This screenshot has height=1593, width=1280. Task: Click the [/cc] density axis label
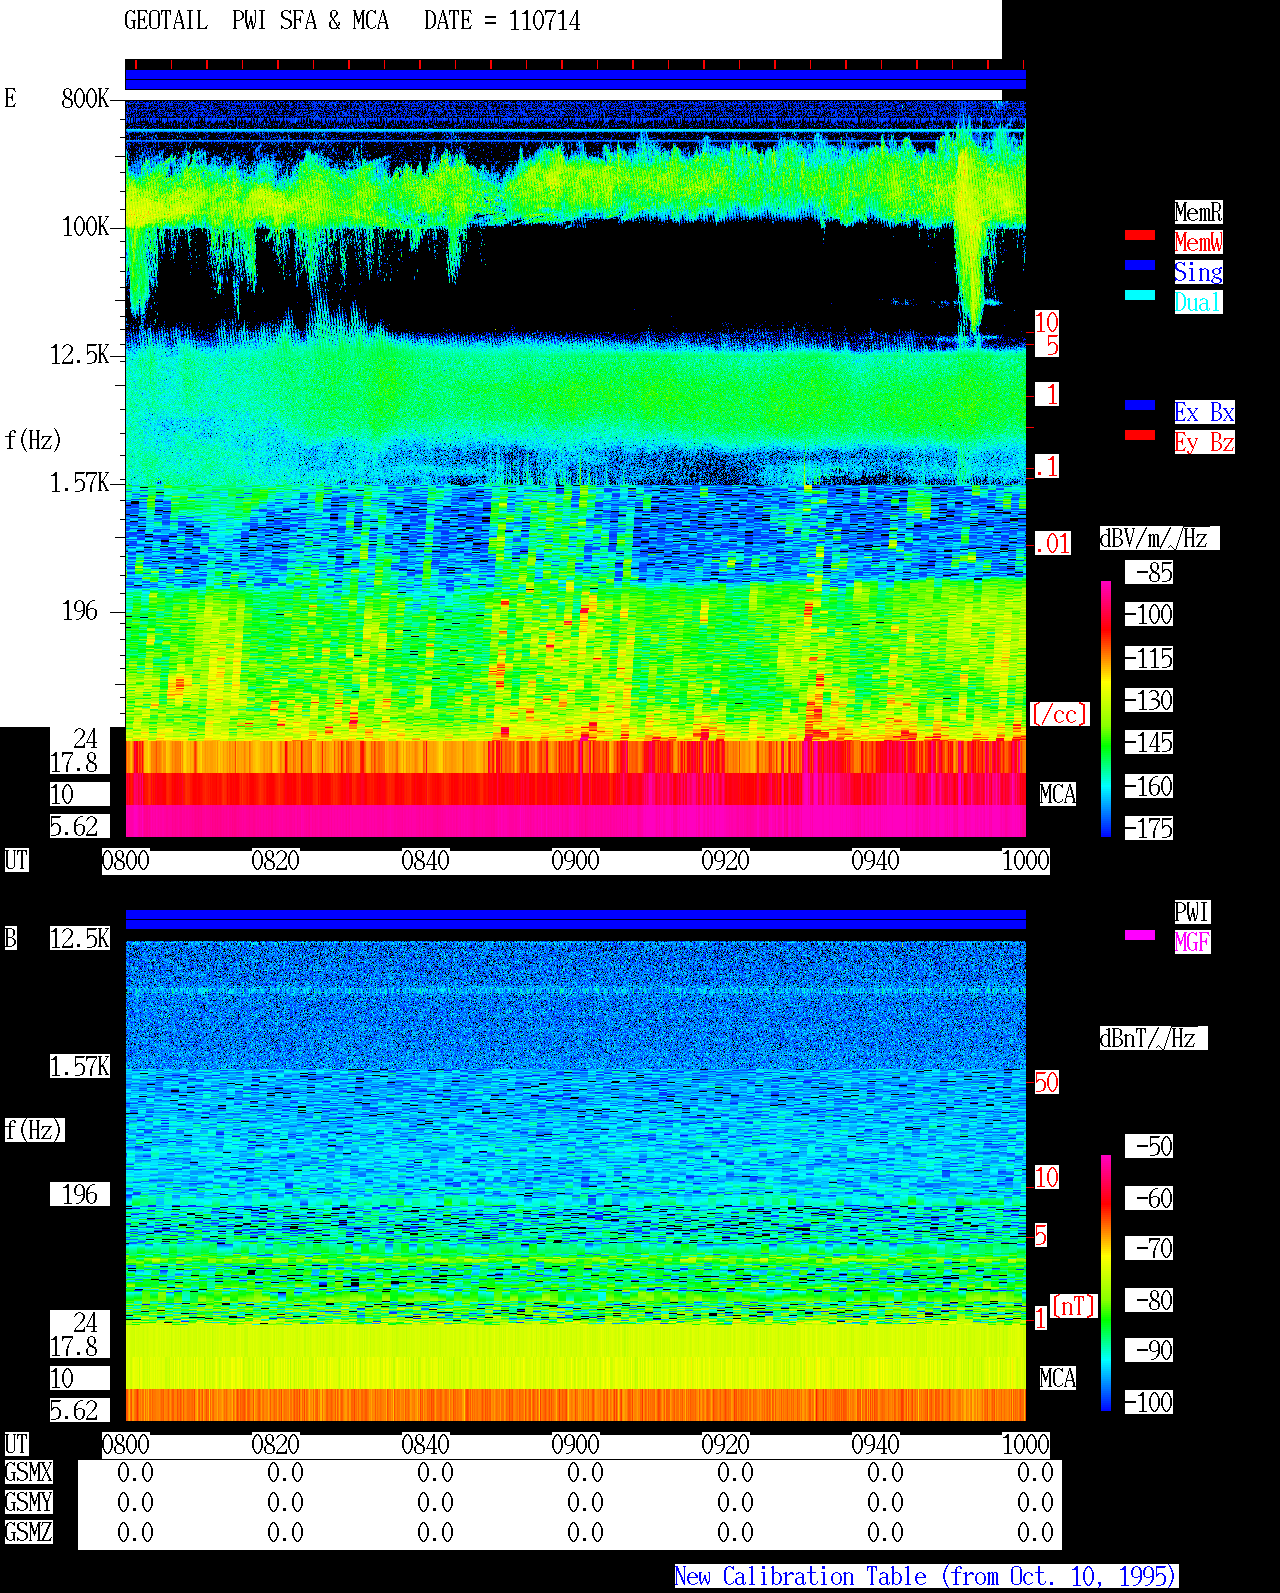pos(1059,715)
